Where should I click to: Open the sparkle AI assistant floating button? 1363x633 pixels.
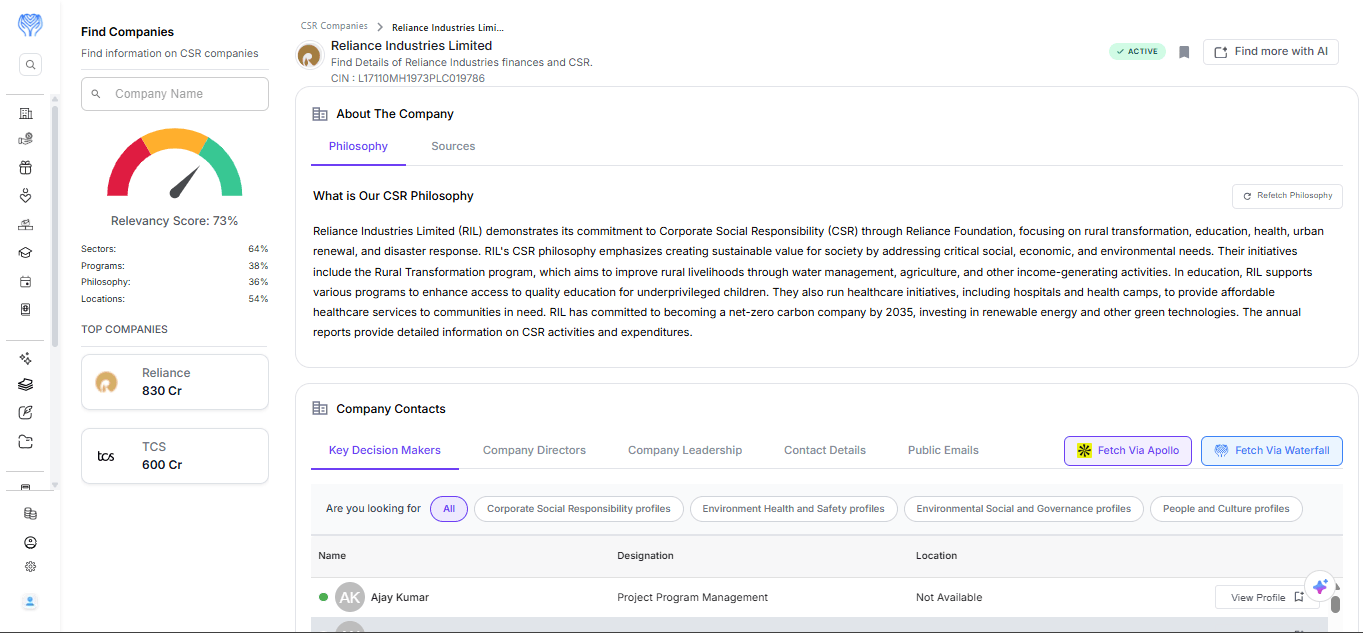coord(1320,587)
